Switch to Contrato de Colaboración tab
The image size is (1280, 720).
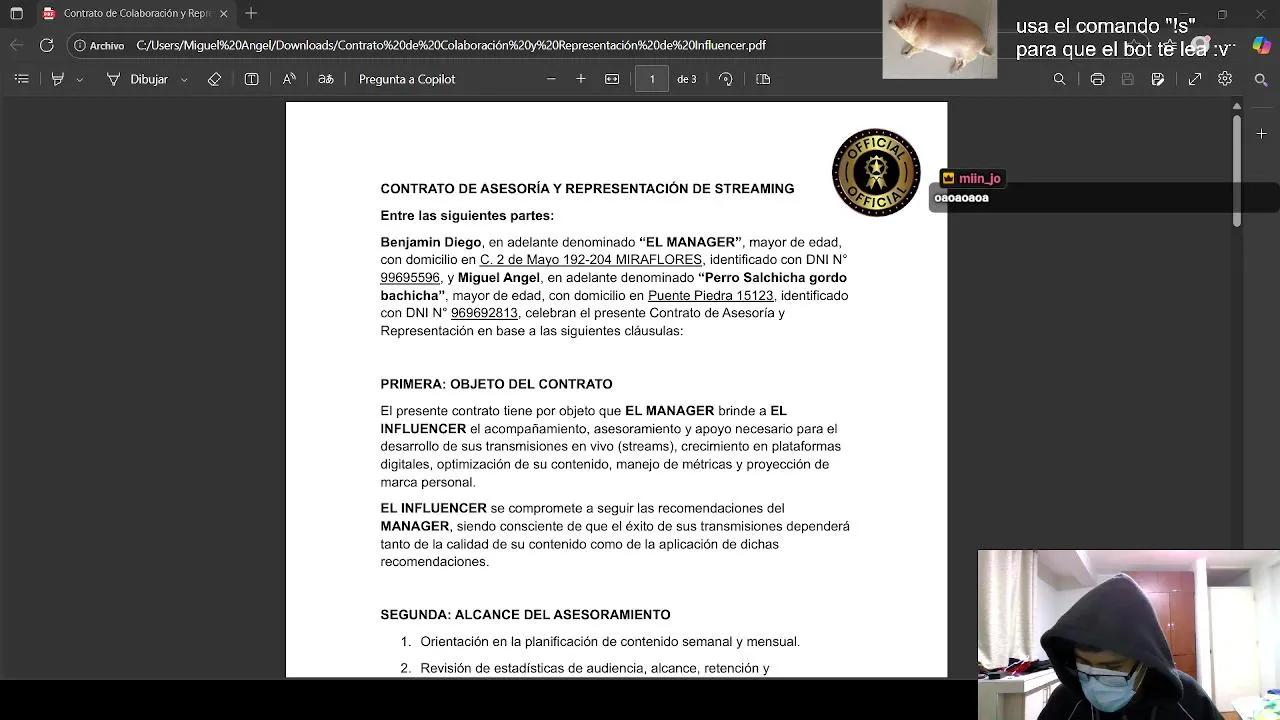coord(135,13)
